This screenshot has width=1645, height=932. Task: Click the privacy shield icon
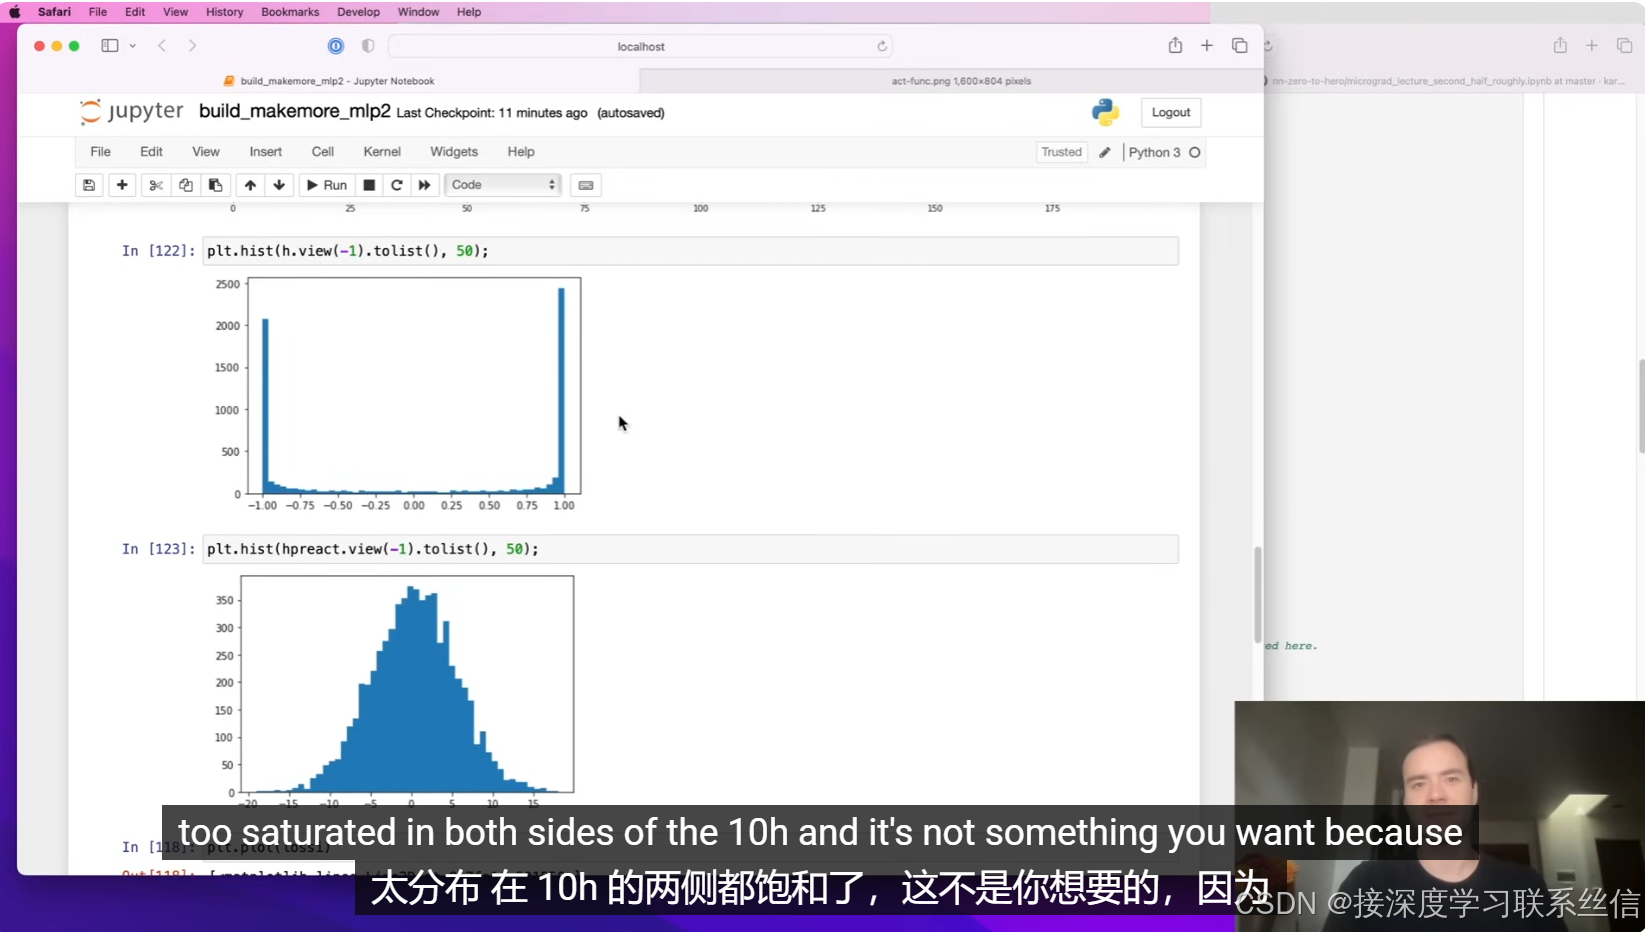click(x=368, y=46)
